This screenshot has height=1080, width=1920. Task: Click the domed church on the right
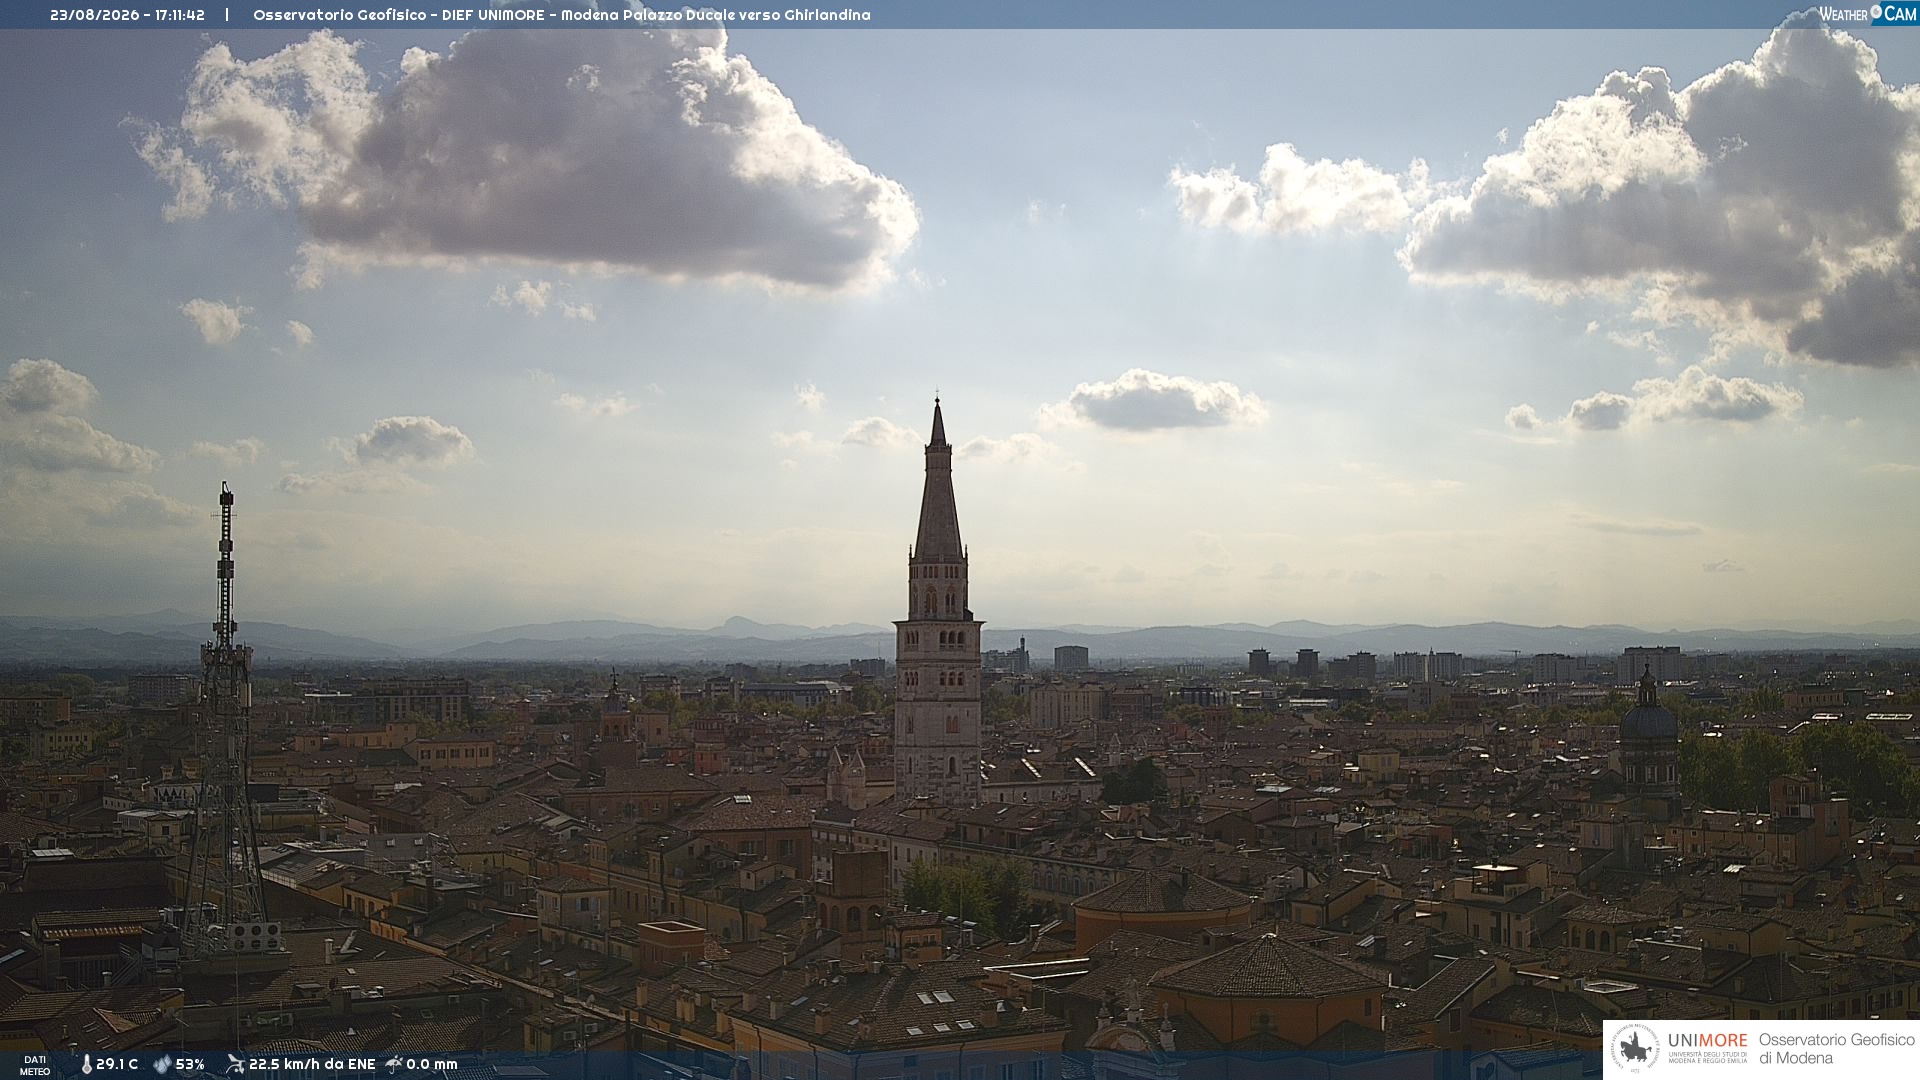point(1648,735)
